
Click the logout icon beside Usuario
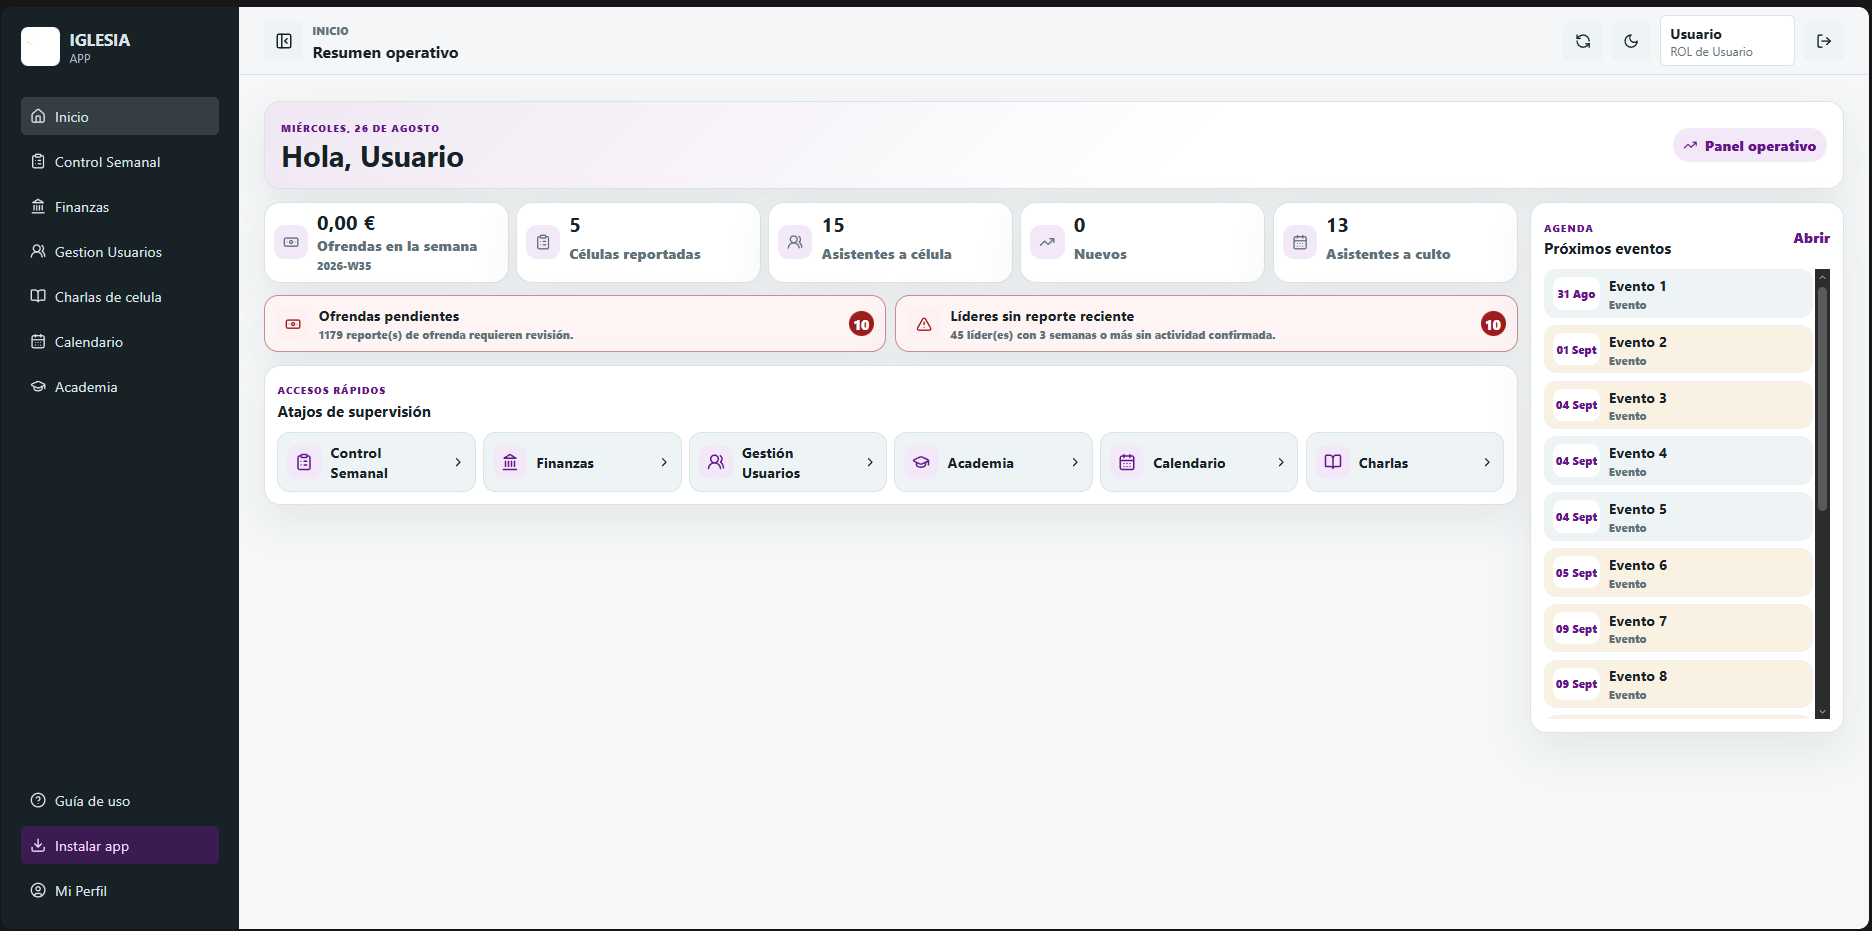coord(1824,41)
